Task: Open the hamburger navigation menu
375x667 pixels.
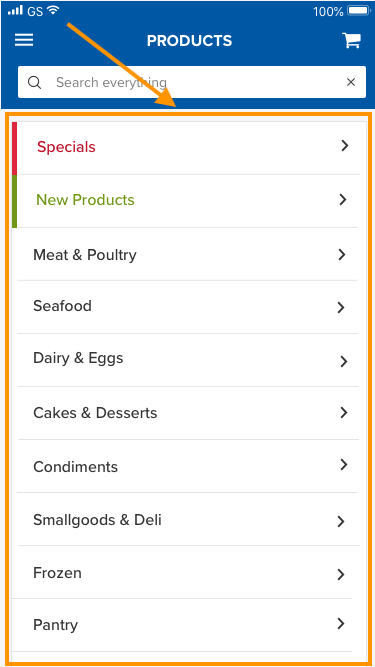Action: (24, 40)
